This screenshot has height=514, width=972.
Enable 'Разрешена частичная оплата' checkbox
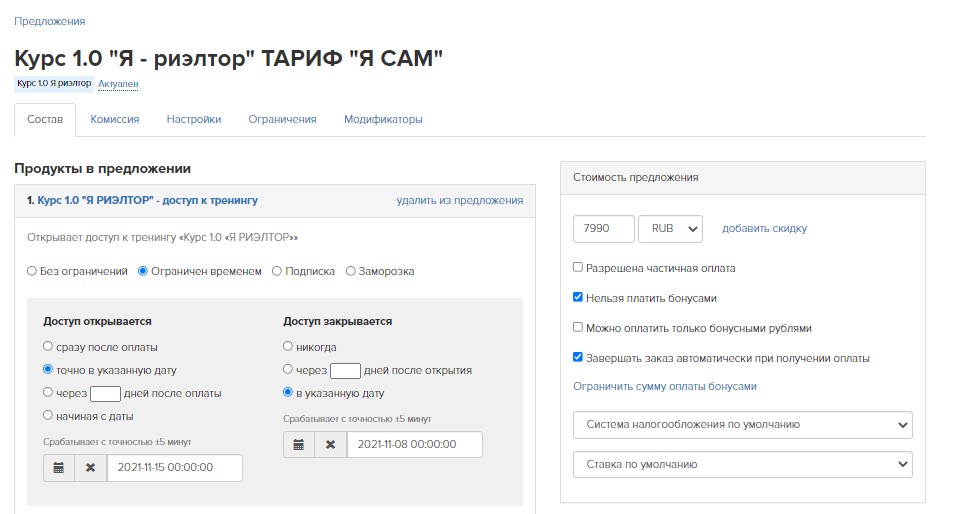[578, 267]
